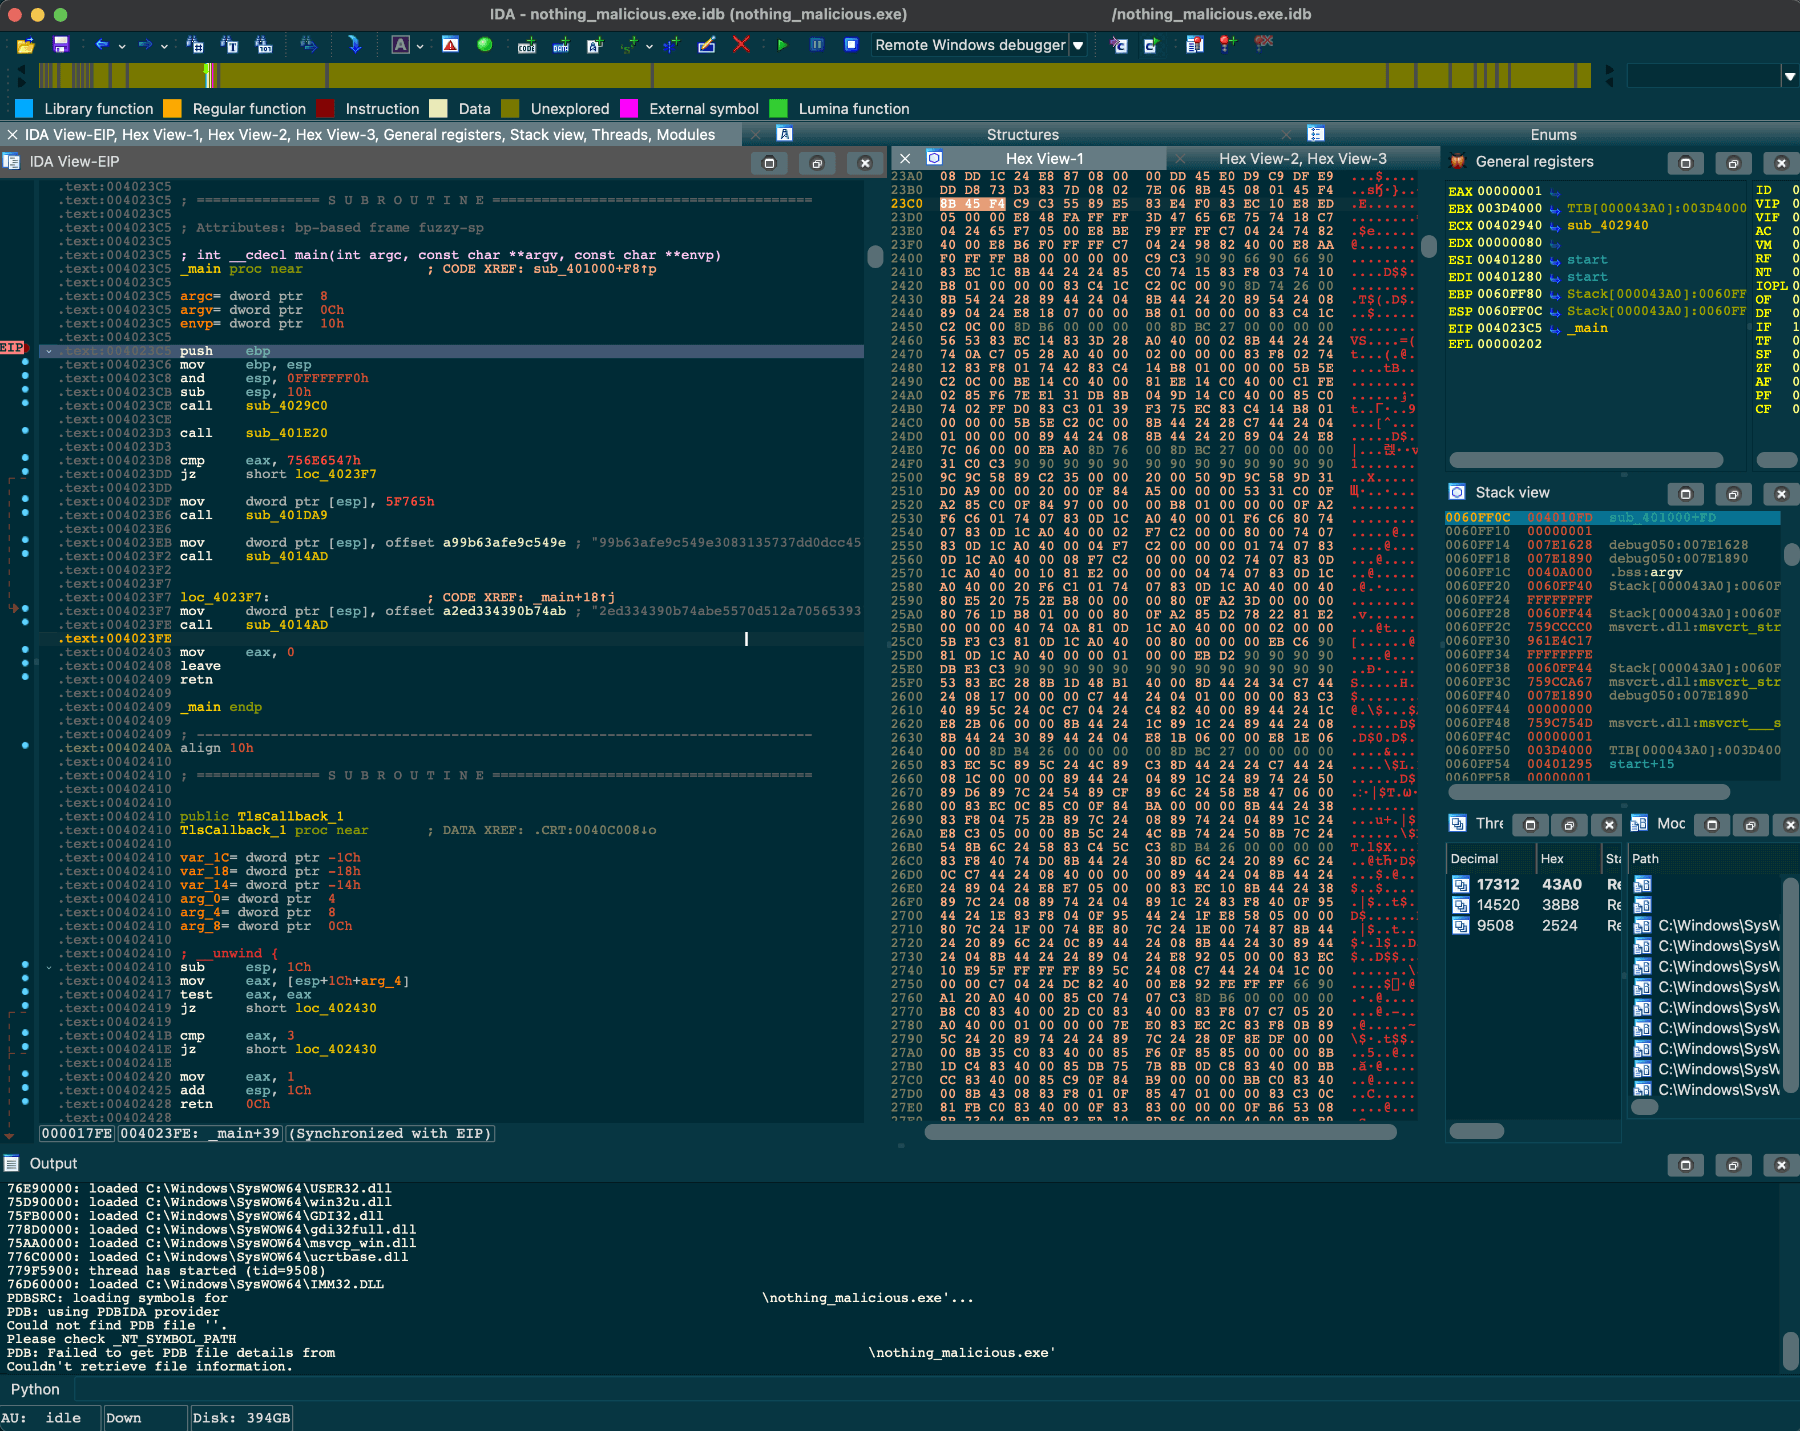Click the crossed-out breakpoints toolbar icon
1800x1431 pixels.
pos(1264,45)
